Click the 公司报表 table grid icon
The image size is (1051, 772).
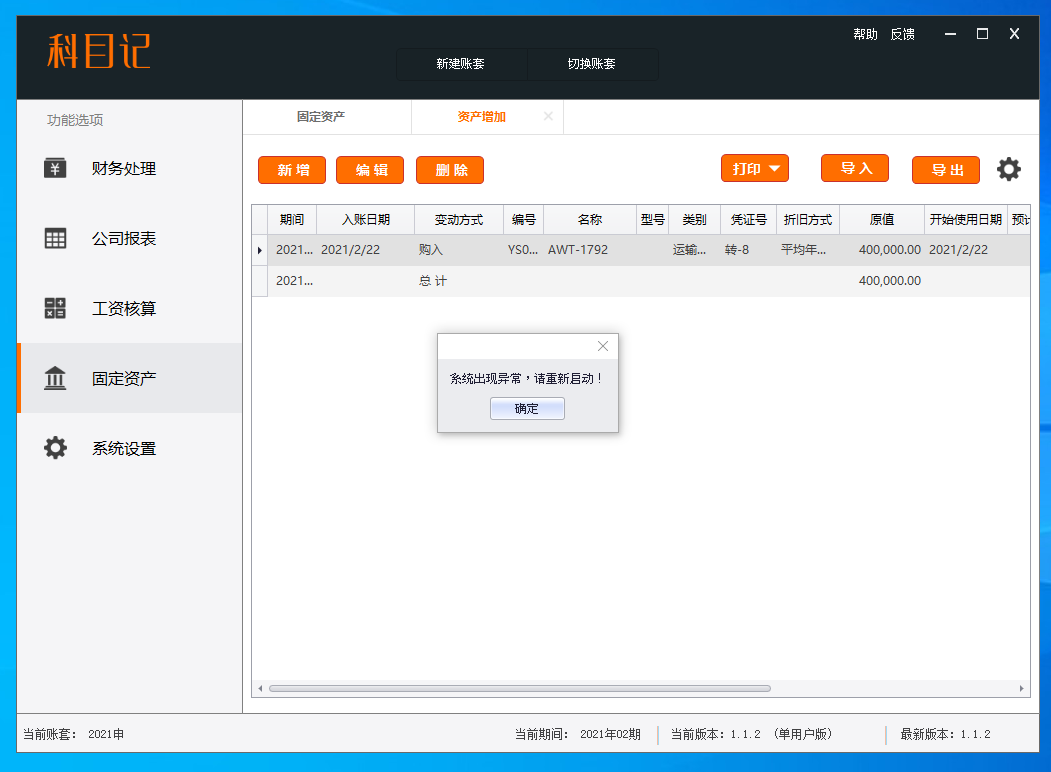(x=55, y=238)
